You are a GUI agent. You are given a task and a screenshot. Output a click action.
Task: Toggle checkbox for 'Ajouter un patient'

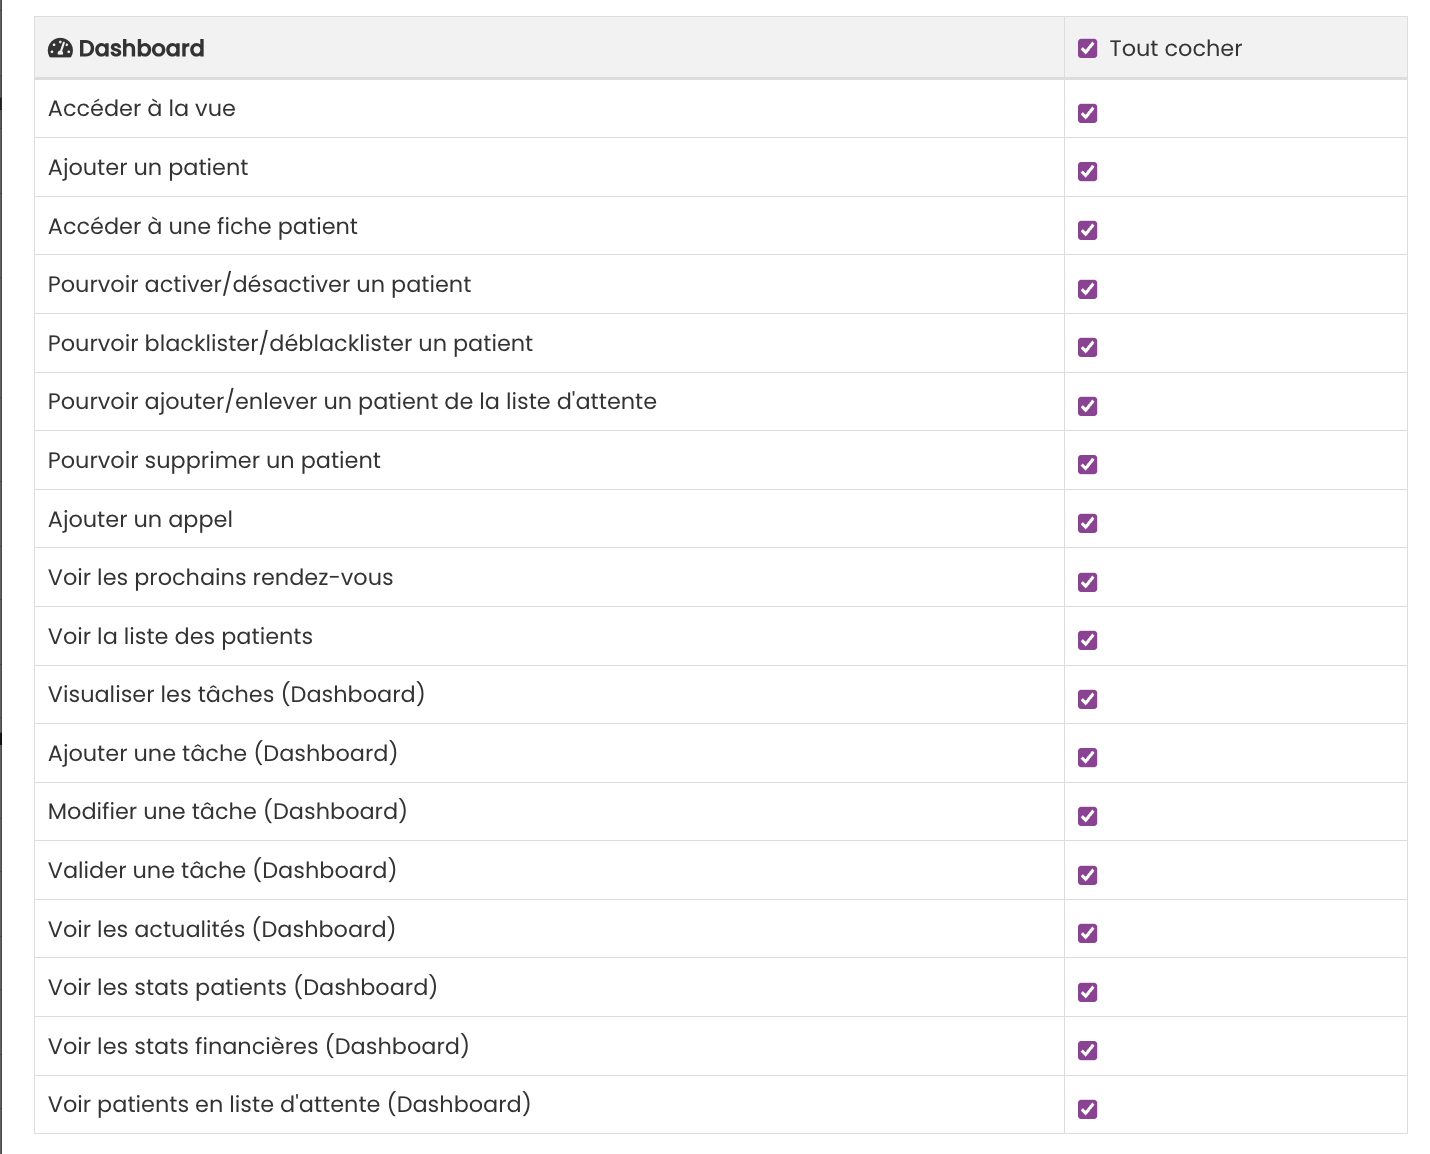[1088, 171]
